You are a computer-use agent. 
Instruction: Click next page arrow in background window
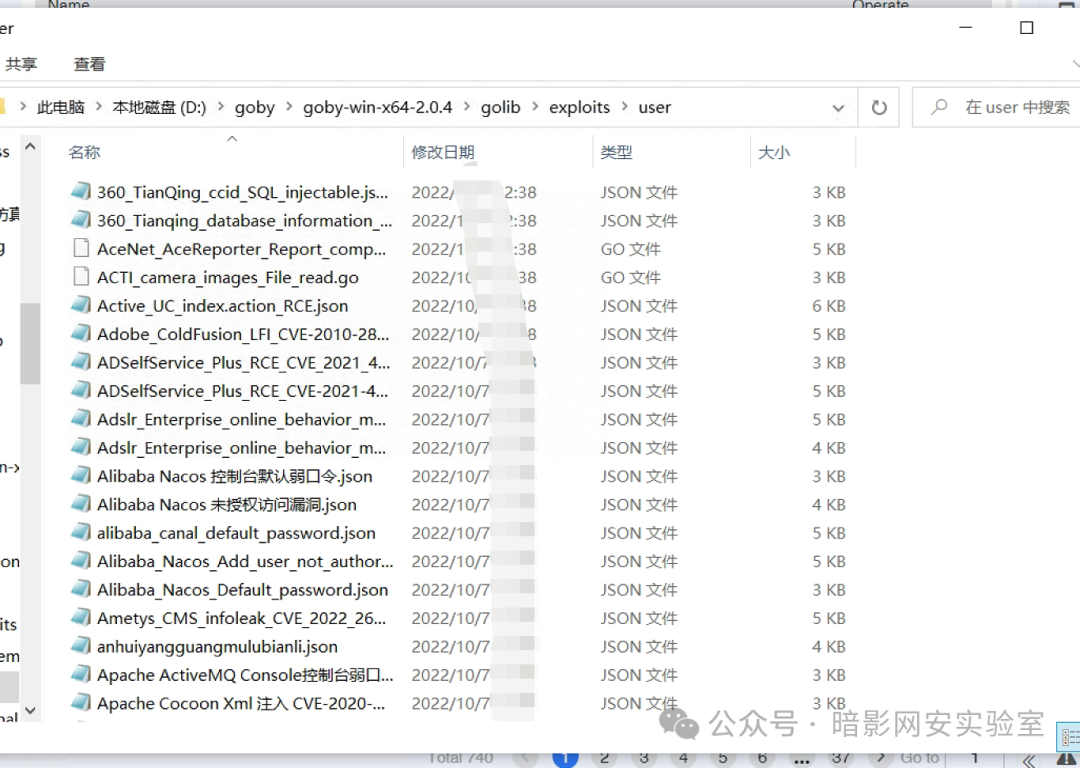tap(880, 758)
